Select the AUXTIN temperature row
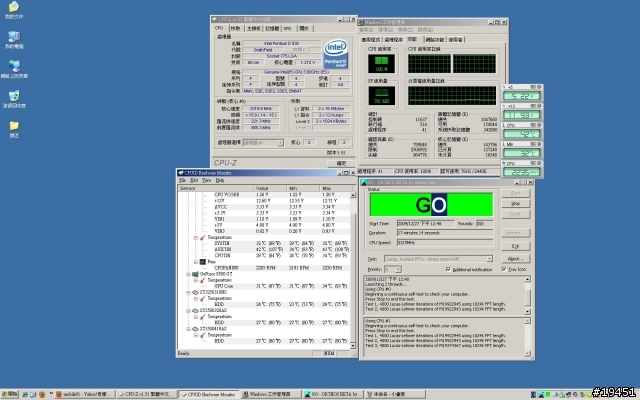 pos(264,249)
